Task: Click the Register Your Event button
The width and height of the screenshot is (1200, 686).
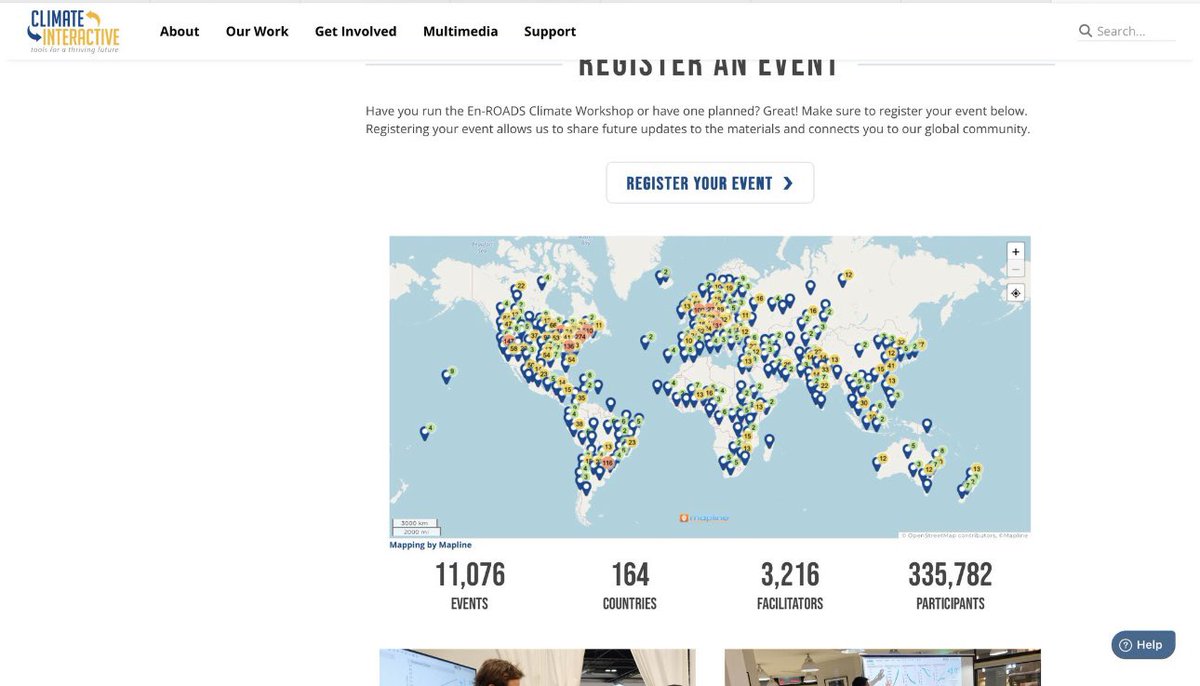Action: 710,183
